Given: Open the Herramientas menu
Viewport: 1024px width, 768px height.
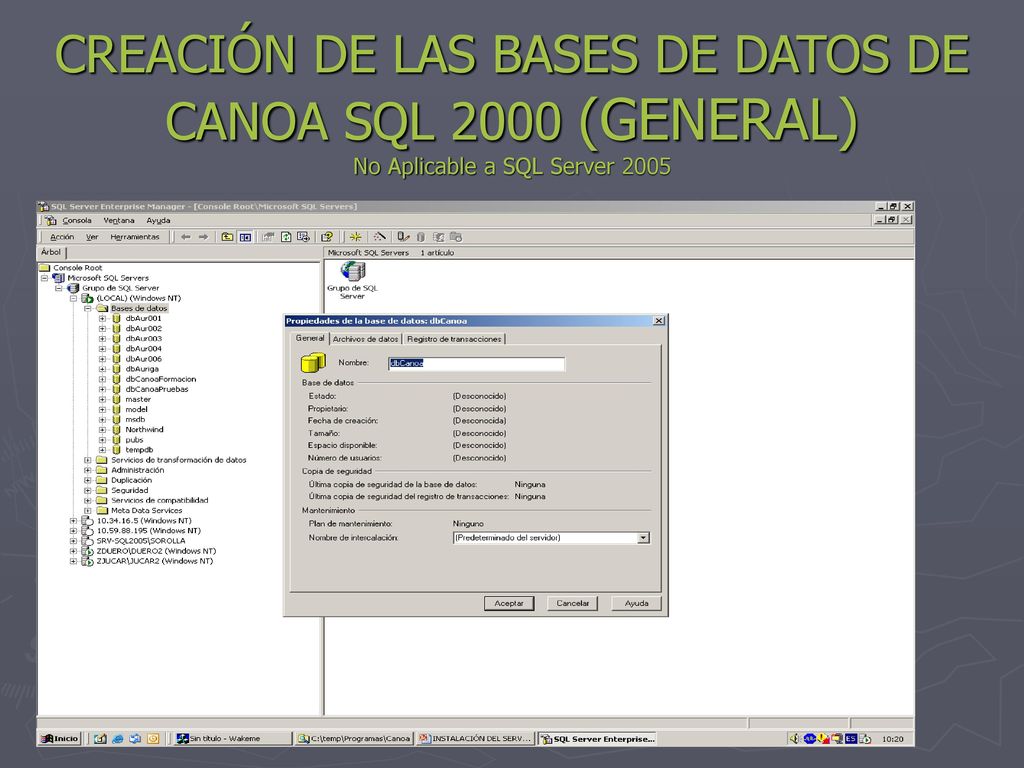Looking at the screenshot, I should [x=135, y=237].
